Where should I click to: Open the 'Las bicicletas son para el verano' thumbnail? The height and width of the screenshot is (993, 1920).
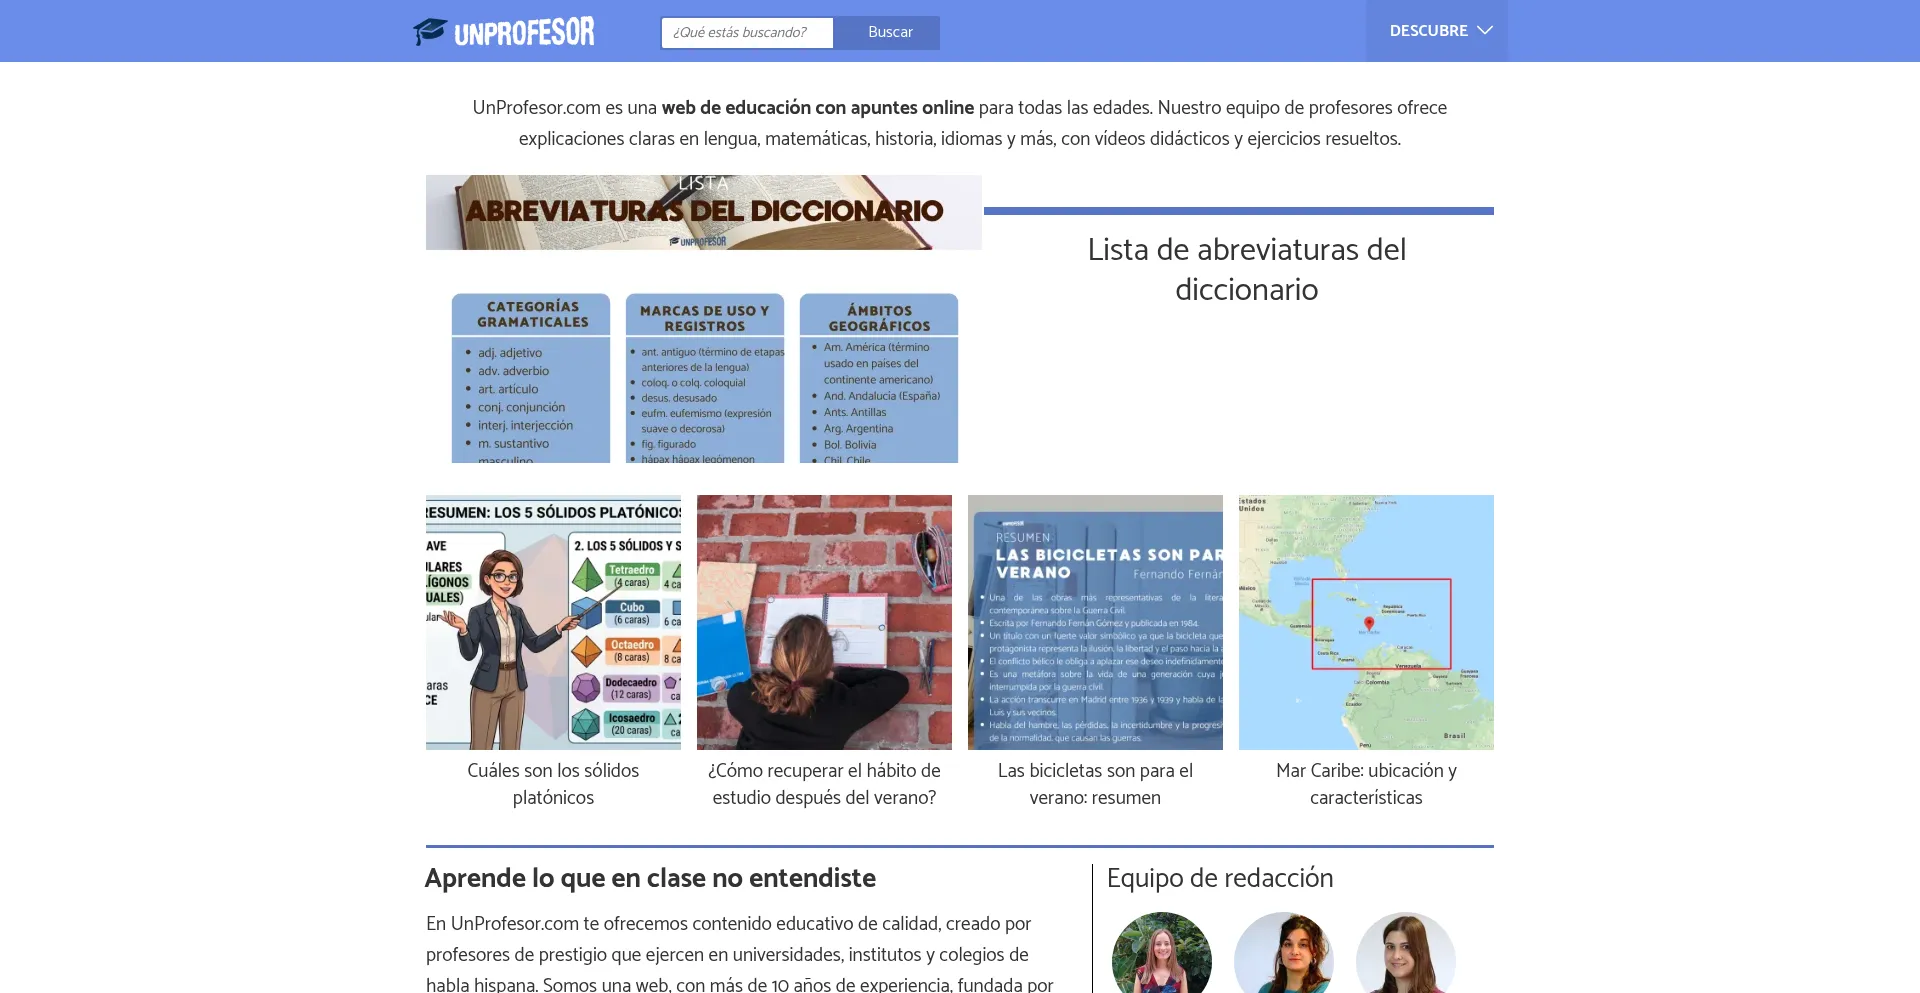coord(1095,622)
